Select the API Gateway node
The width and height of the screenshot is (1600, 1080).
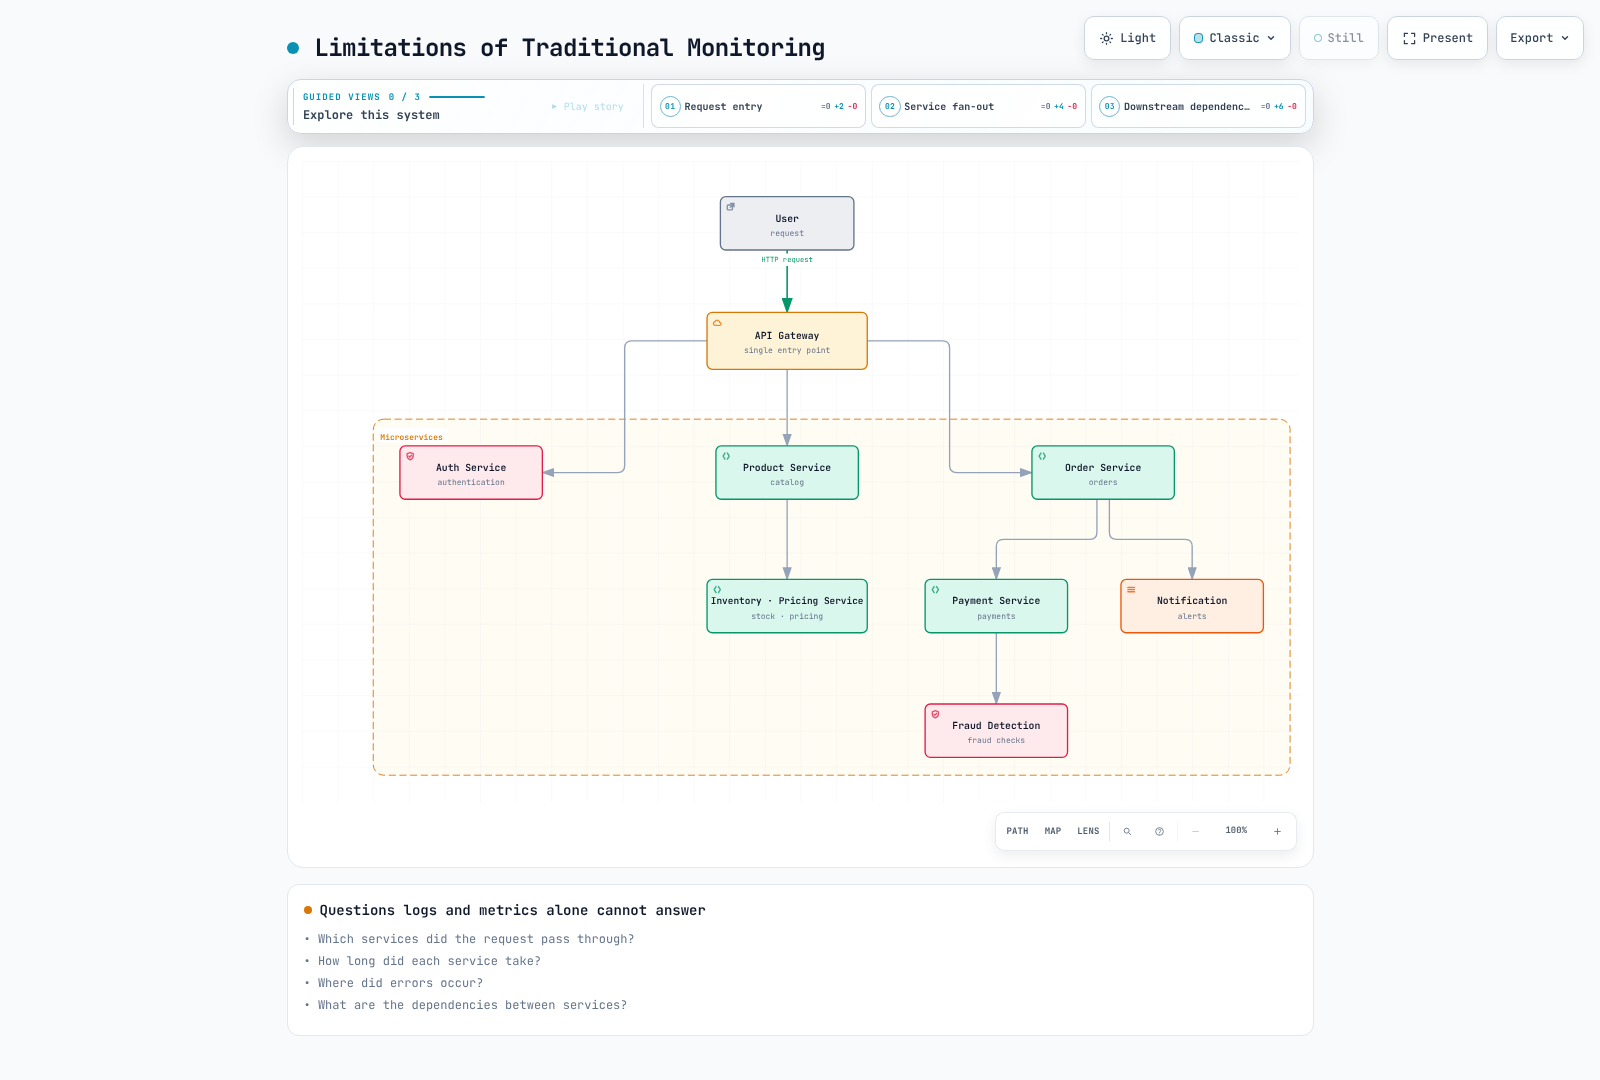tap(787, 341)
